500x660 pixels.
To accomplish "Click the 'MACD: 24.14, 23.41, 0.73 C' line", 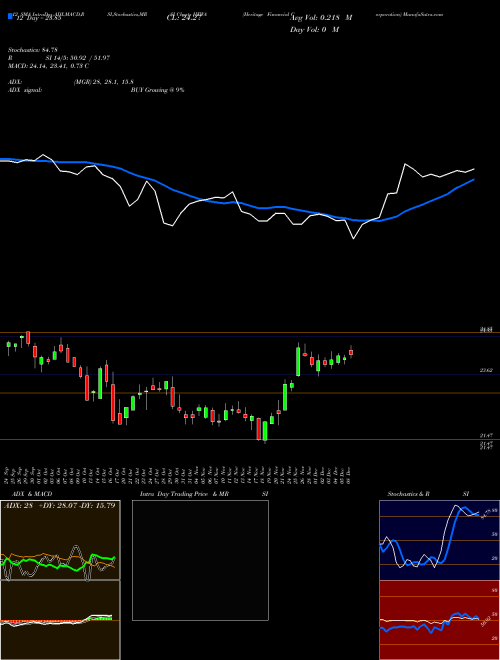I will 48,66.
